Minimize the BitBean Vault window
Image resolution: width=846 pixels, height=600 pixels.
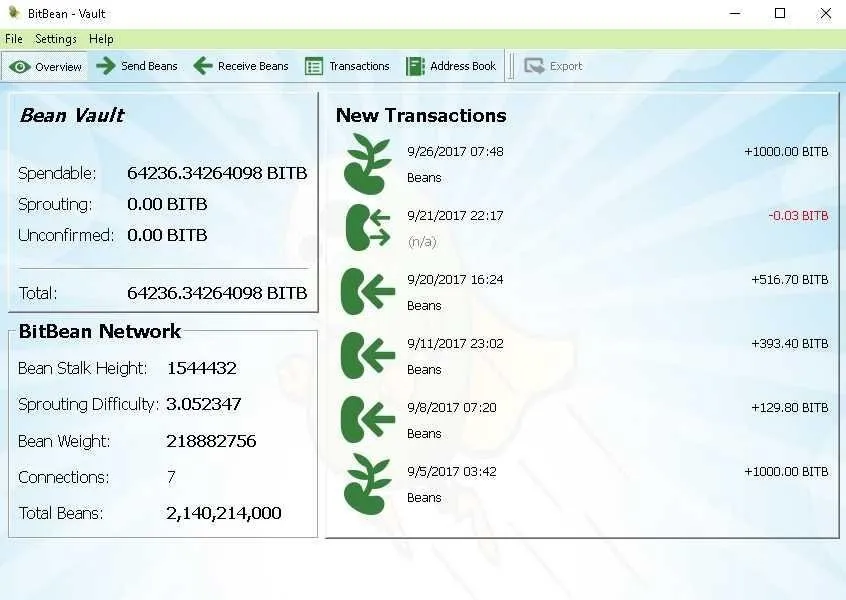(735, 13)
